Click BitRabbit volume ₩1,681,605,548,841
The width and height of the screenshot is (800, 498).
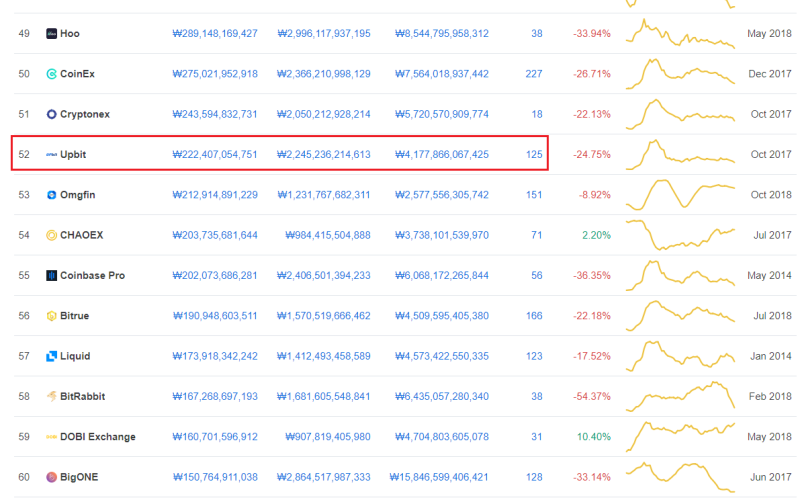[323, 396]
